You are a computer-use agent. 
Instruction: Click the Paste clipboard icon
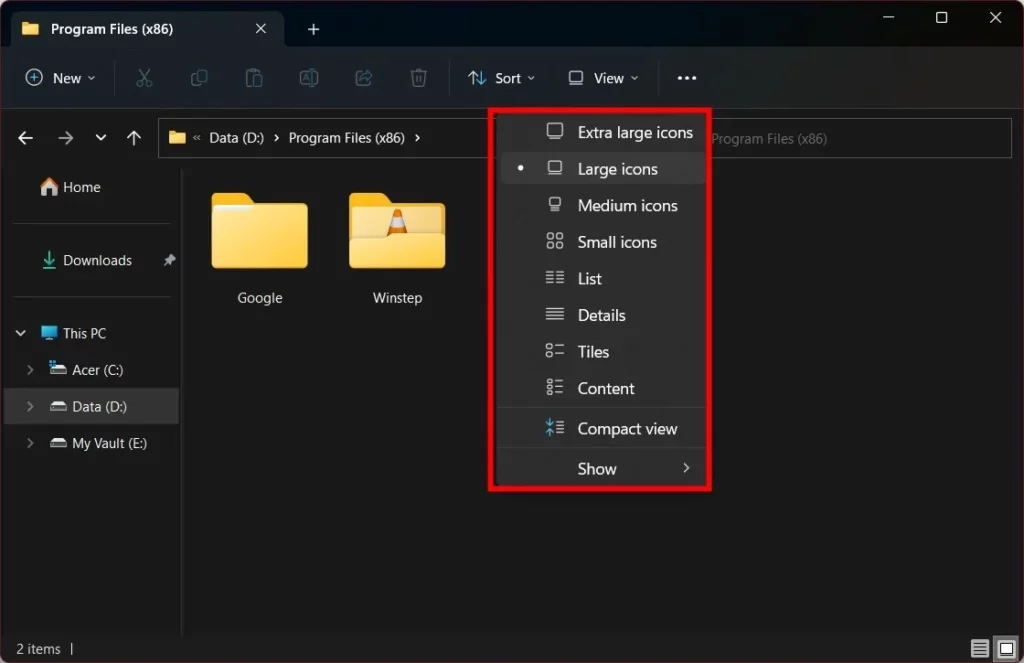pos(254,78)
